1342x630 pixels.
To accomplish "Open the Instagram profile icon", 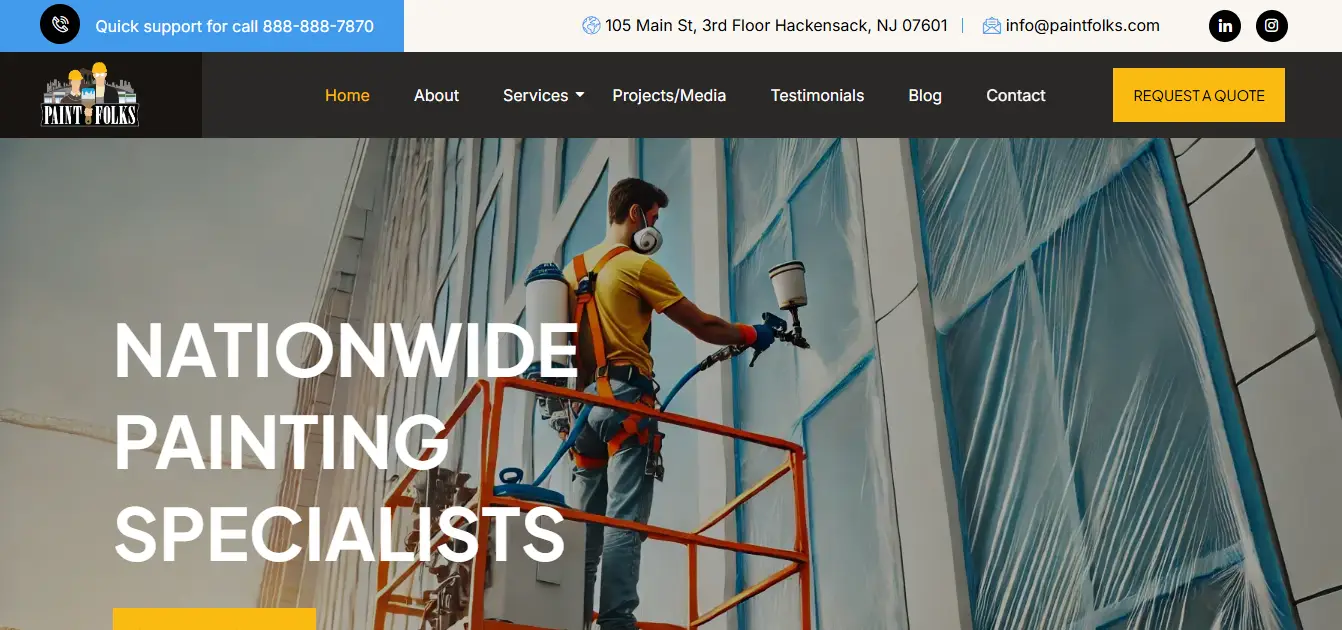I will [1272, 26].
